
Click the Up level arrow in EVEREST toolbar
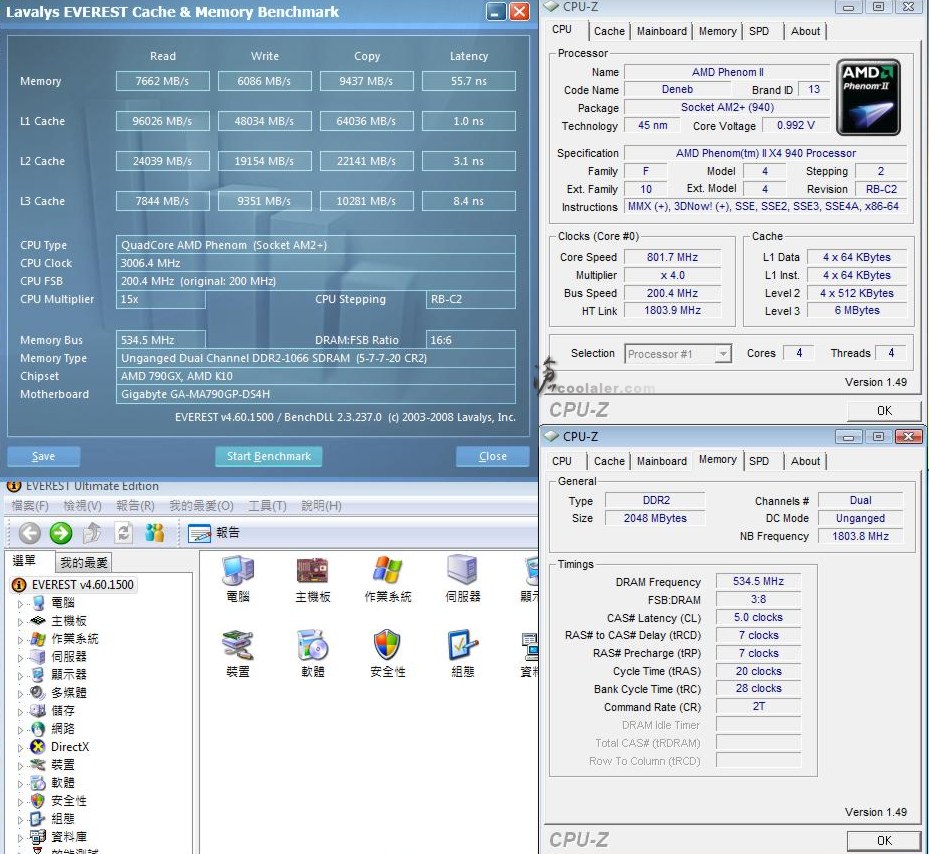click(92, 533)
